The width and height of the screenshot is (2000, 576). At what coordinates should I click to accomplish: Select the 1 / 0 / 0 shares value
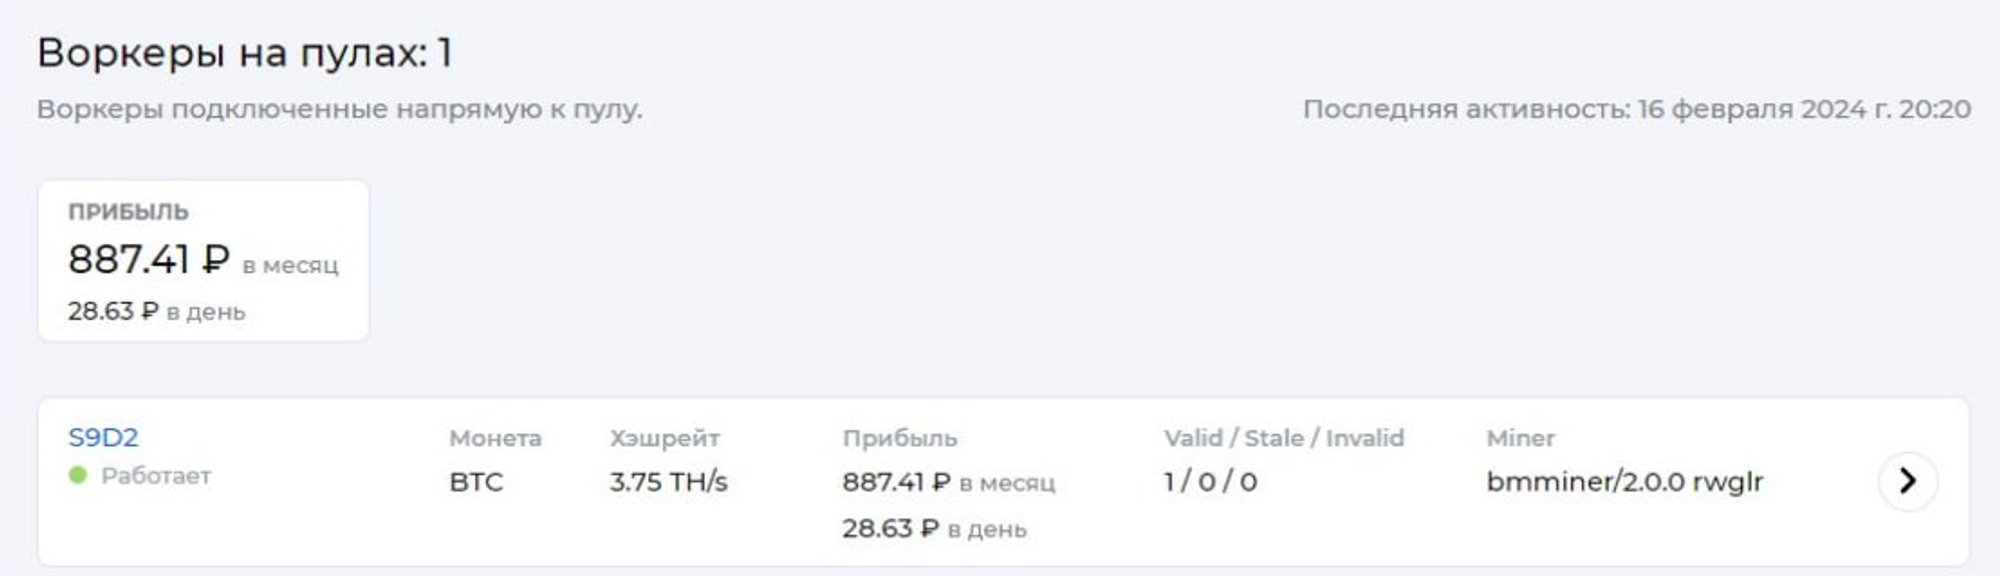pyautogui.click(x=1210, y=482)
